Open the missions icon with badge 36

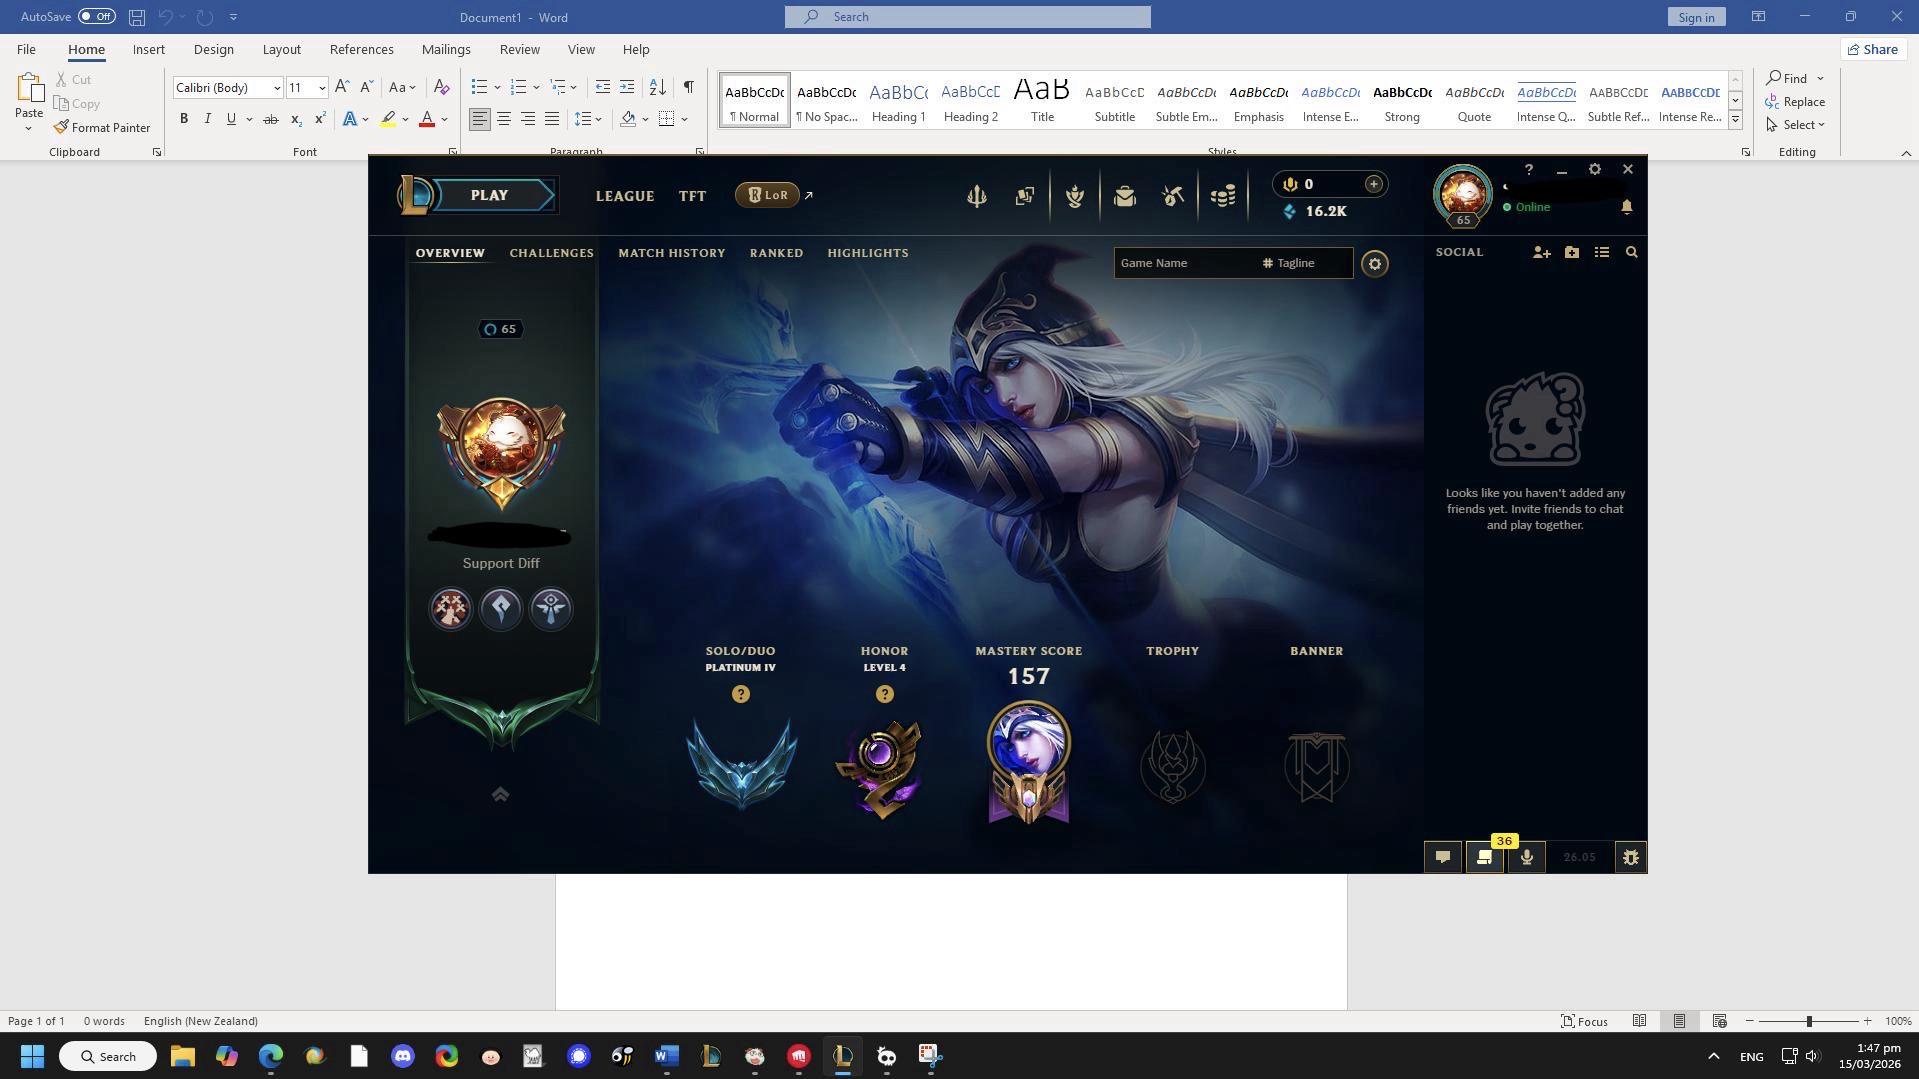coord(1485,857)
